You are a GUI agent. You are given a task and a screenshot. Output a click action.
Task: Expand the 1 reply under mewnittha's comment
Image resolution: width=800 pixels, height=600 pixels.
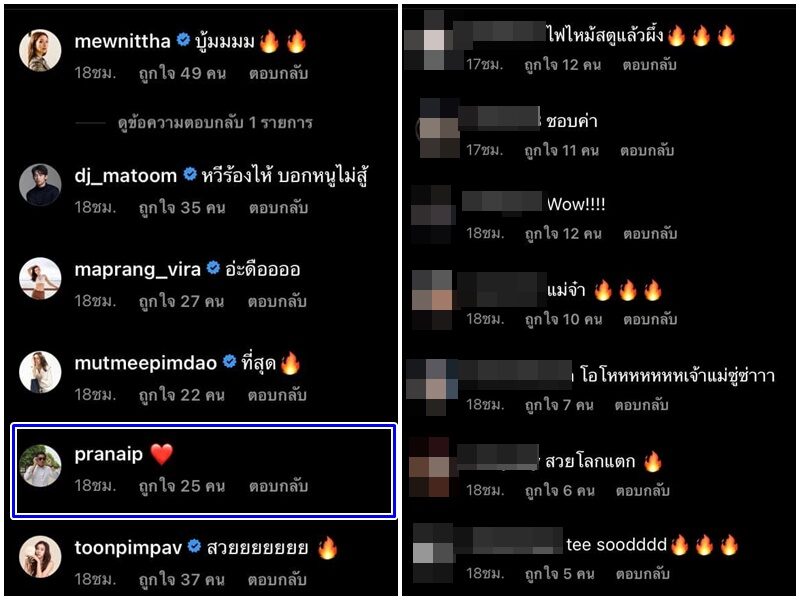tap(215, 123)
